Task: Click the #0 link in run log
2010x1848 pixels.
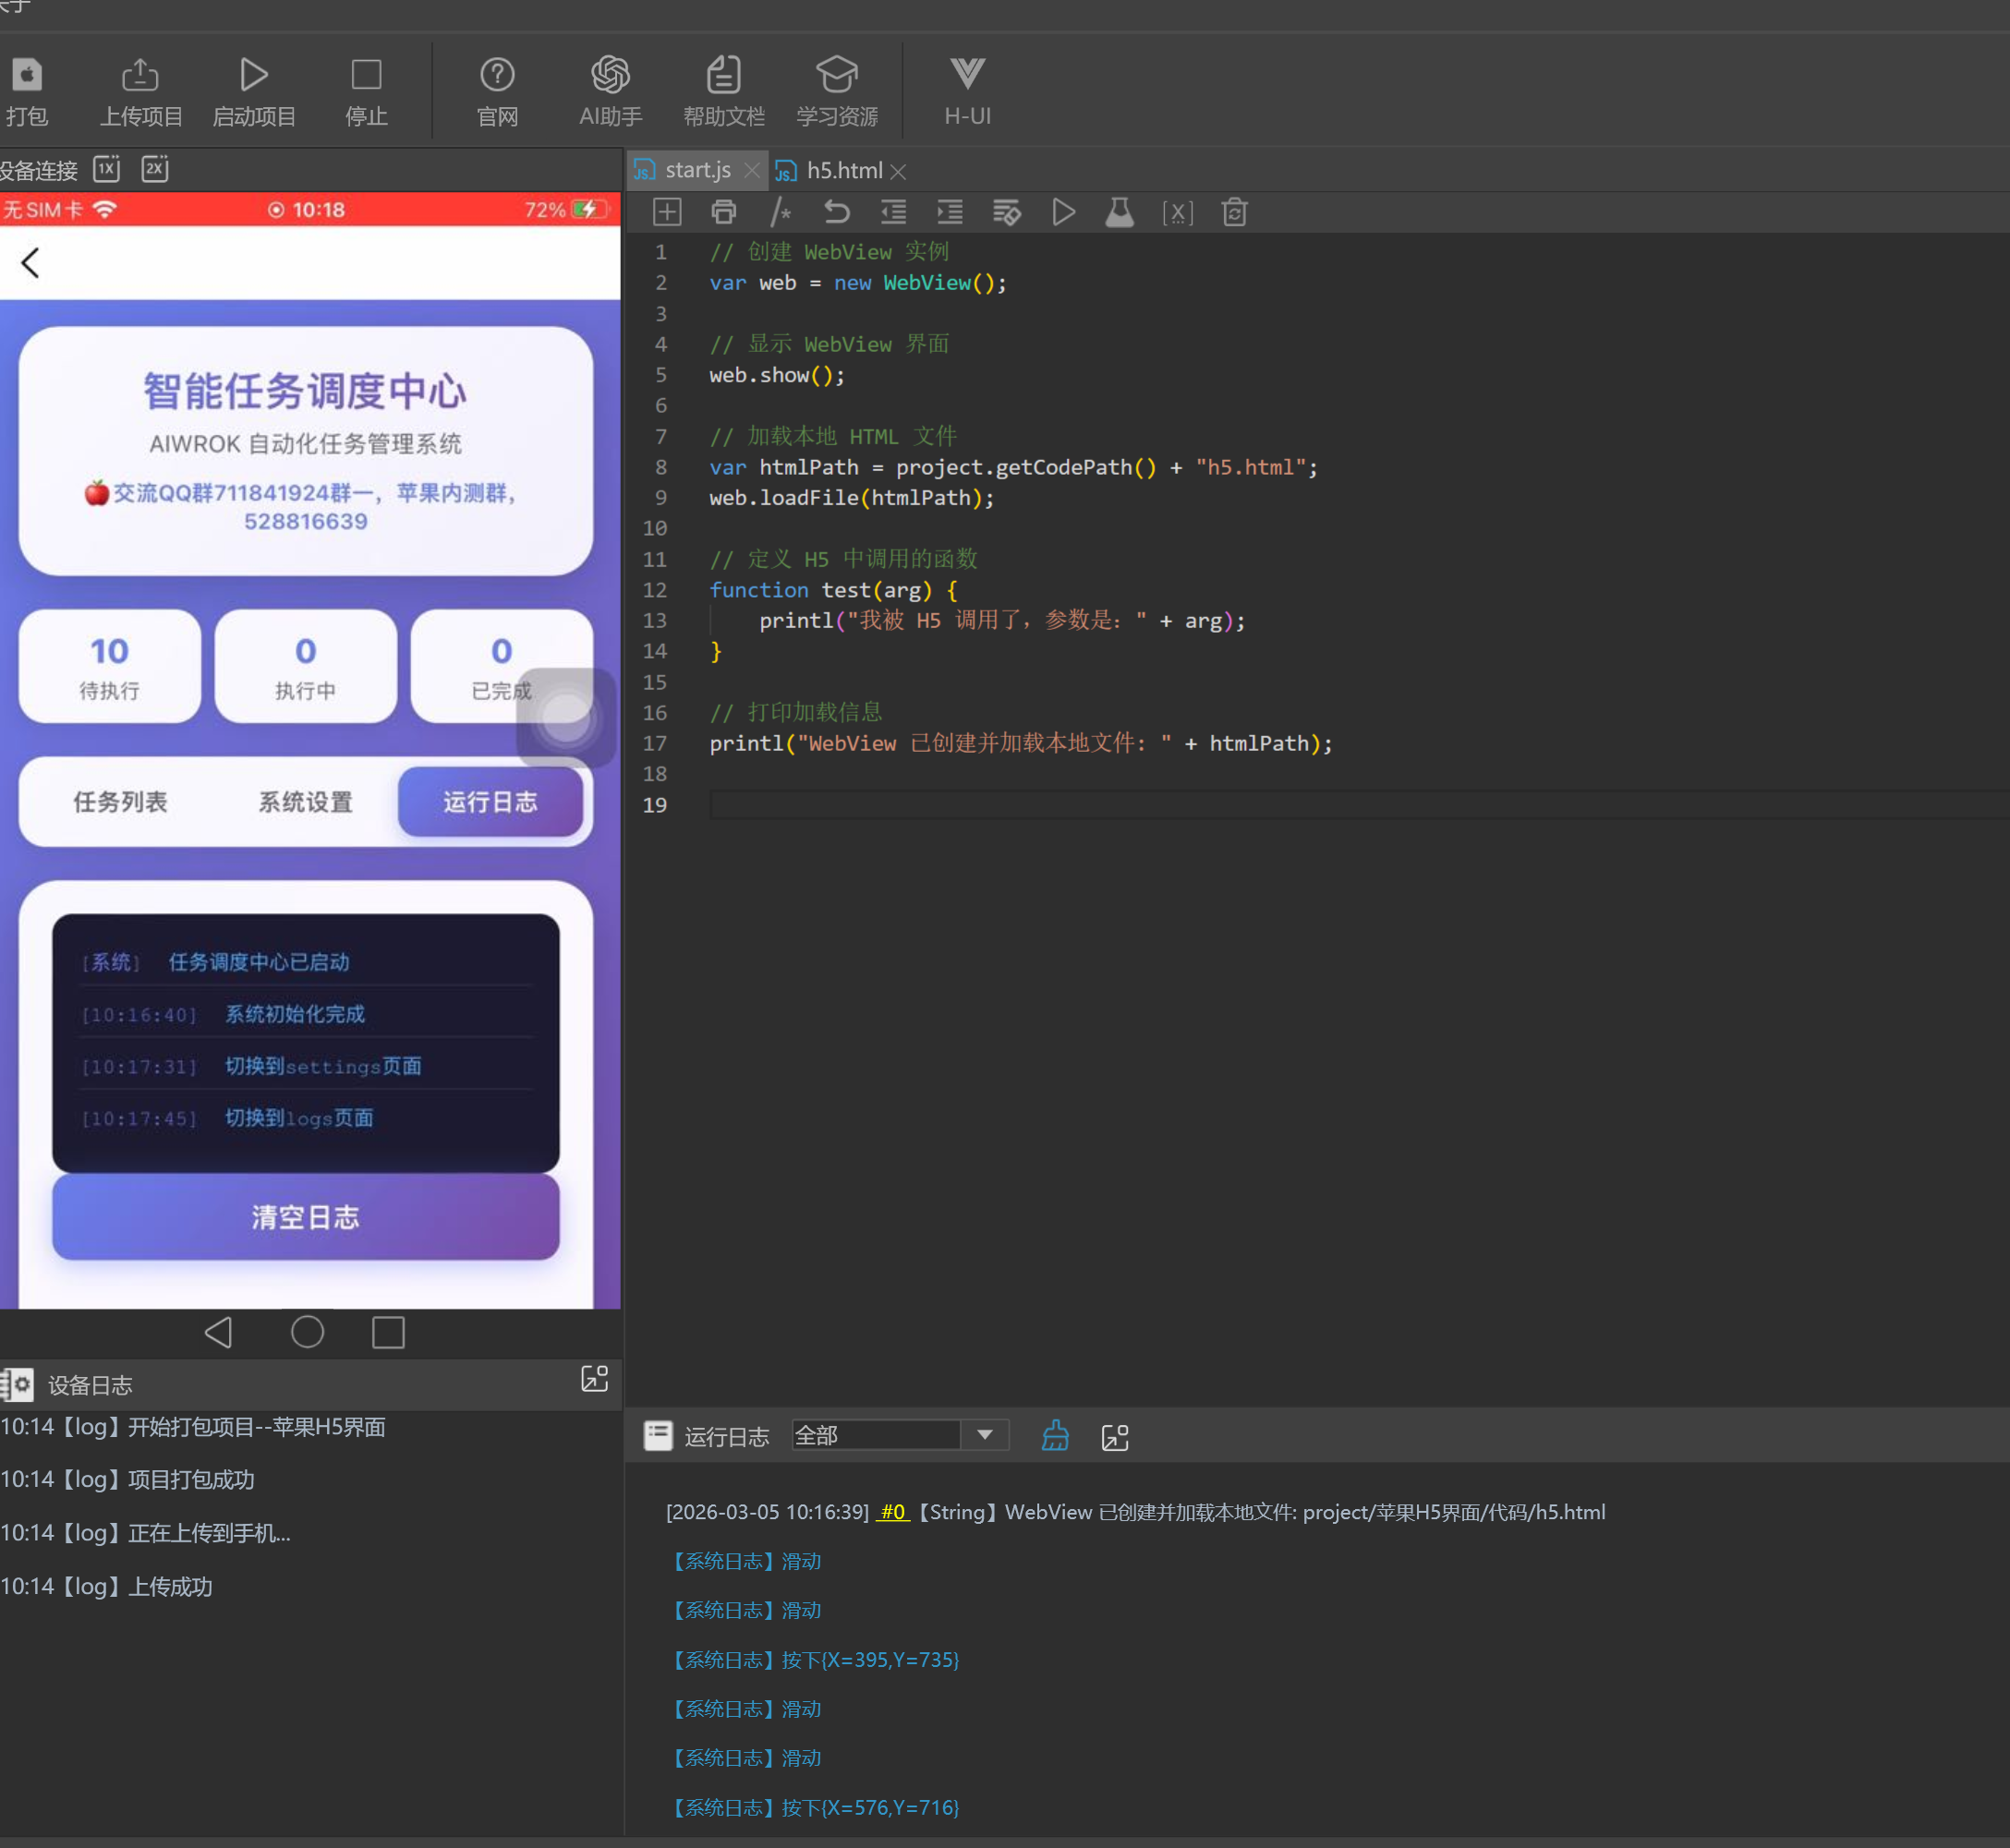Action: (892, 1512)
